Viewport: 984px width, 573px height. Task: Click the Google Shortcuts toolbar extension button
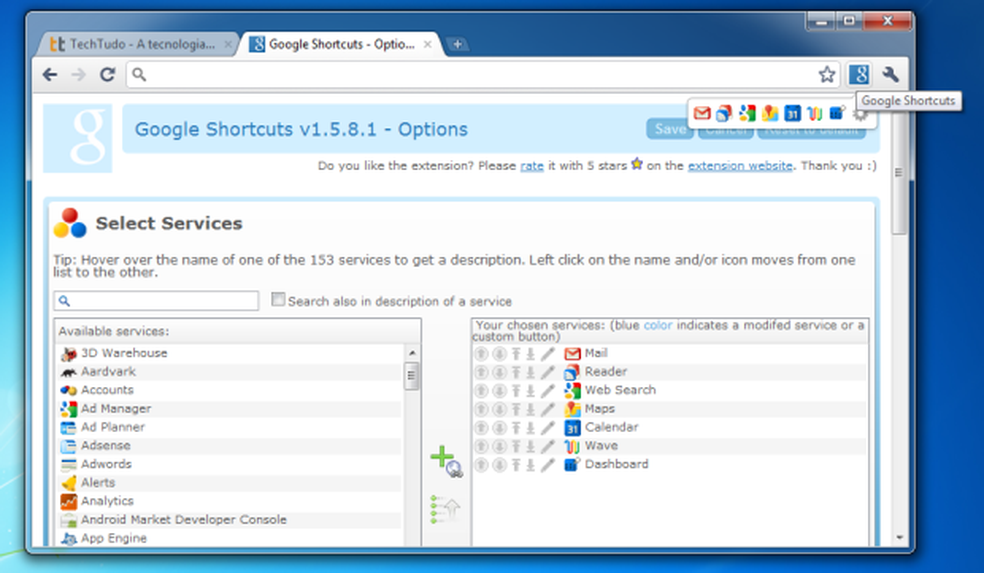[858, 75]
